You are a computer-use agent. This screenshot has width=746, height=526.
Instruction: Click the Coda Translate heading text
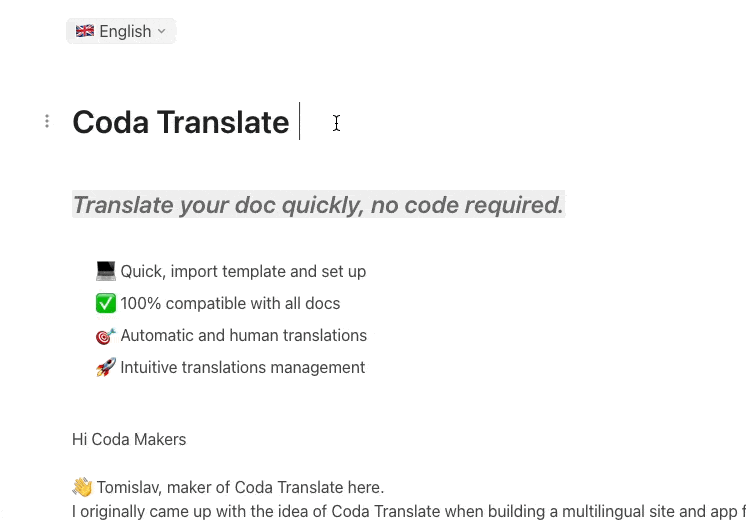[181, 122]
